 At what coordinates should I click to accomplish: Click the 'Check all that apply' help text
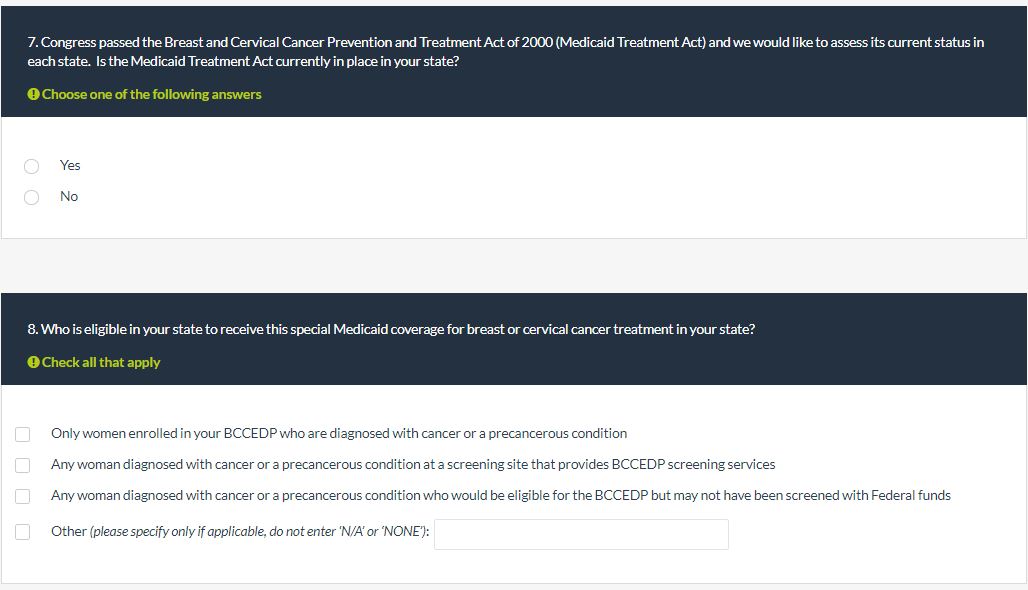101,362
